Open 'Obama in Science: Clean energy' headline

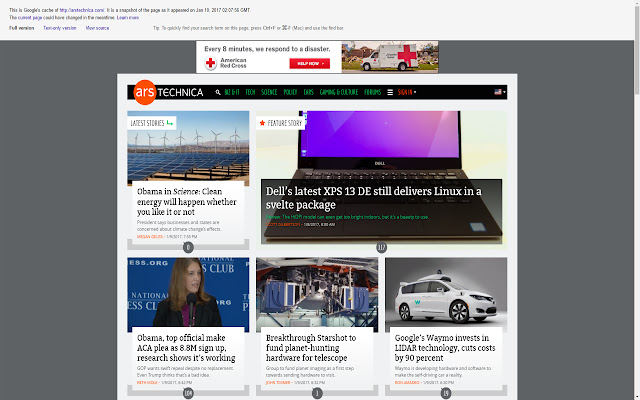[187, 202]
